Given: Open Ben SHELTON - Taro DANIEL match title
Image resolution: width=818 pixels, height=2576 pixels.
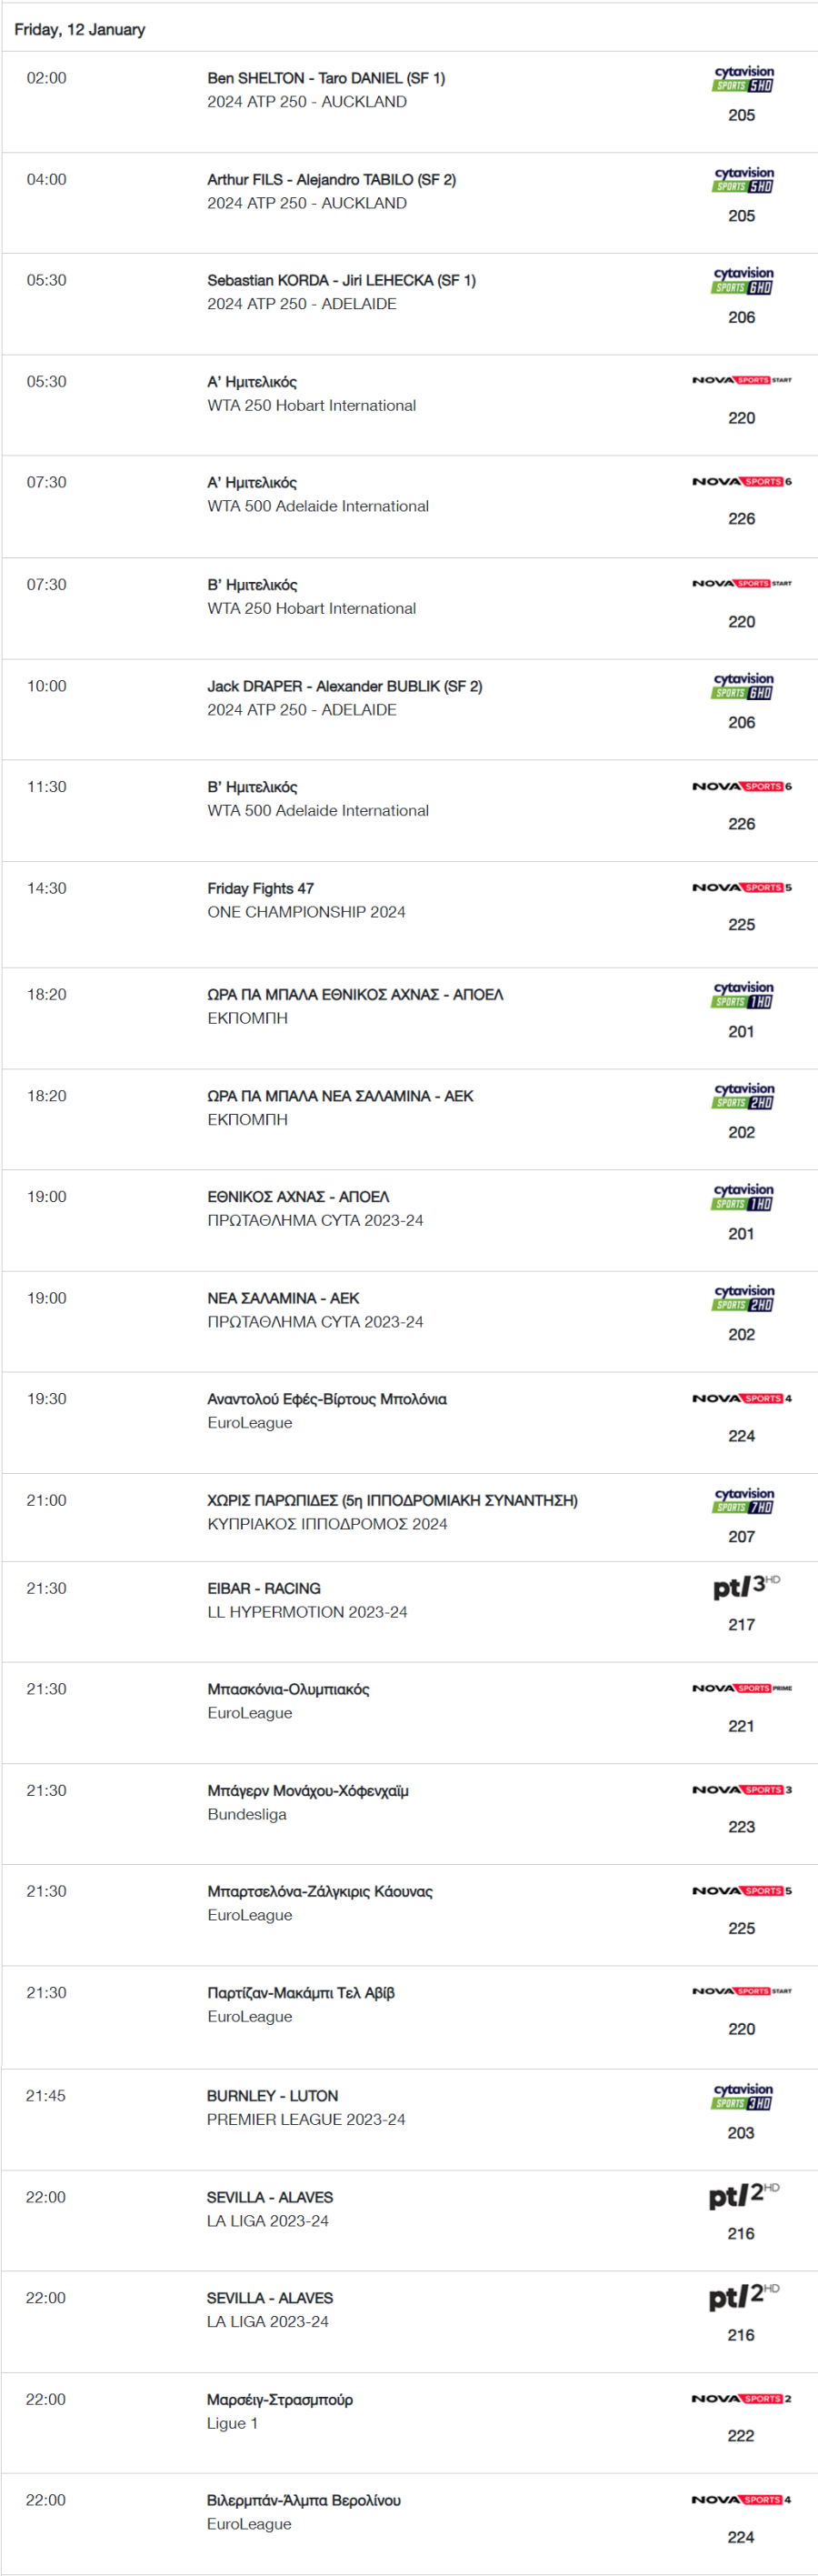Looking at the screenshot, I should point(326,78).
